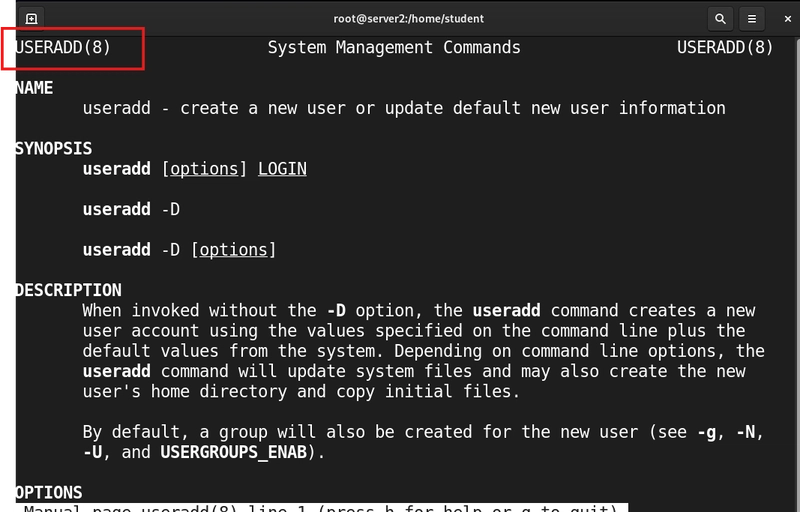Close the terminal window
Image resolution: width=800 pixels, height=512 pixels.
pos(787,19)
